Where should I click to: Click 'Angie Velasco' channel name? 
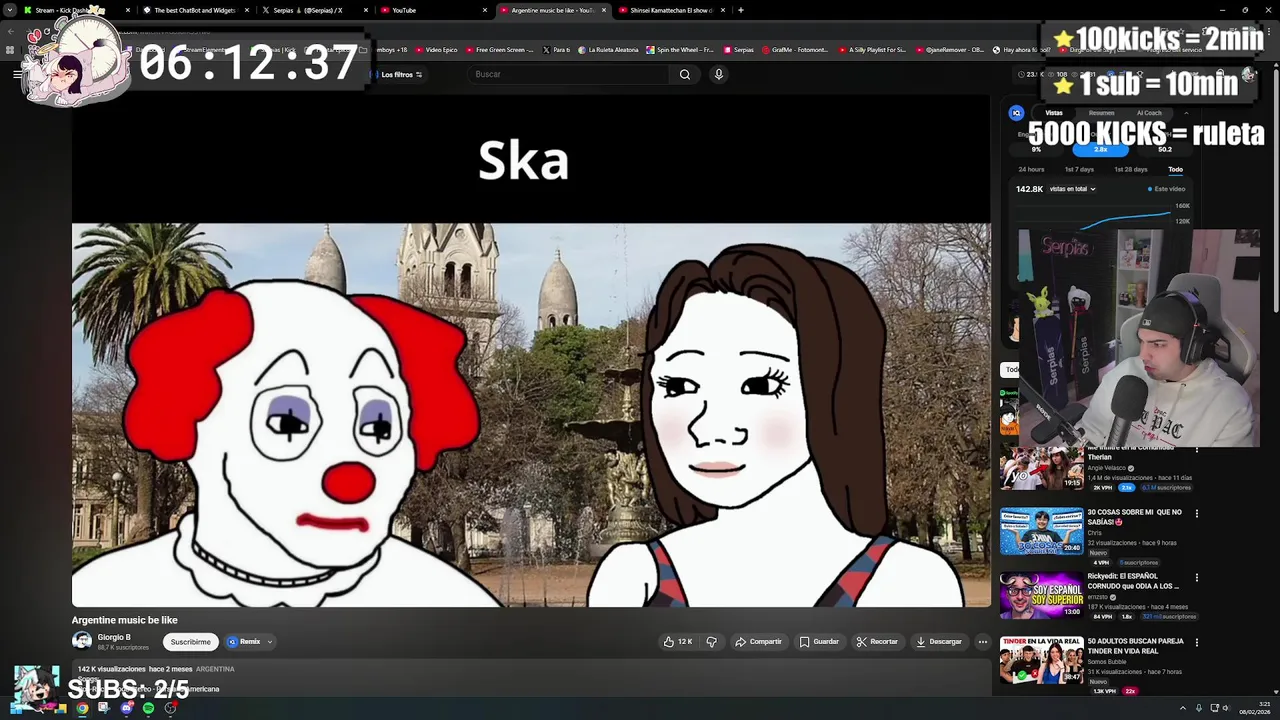coord(1107,468)
